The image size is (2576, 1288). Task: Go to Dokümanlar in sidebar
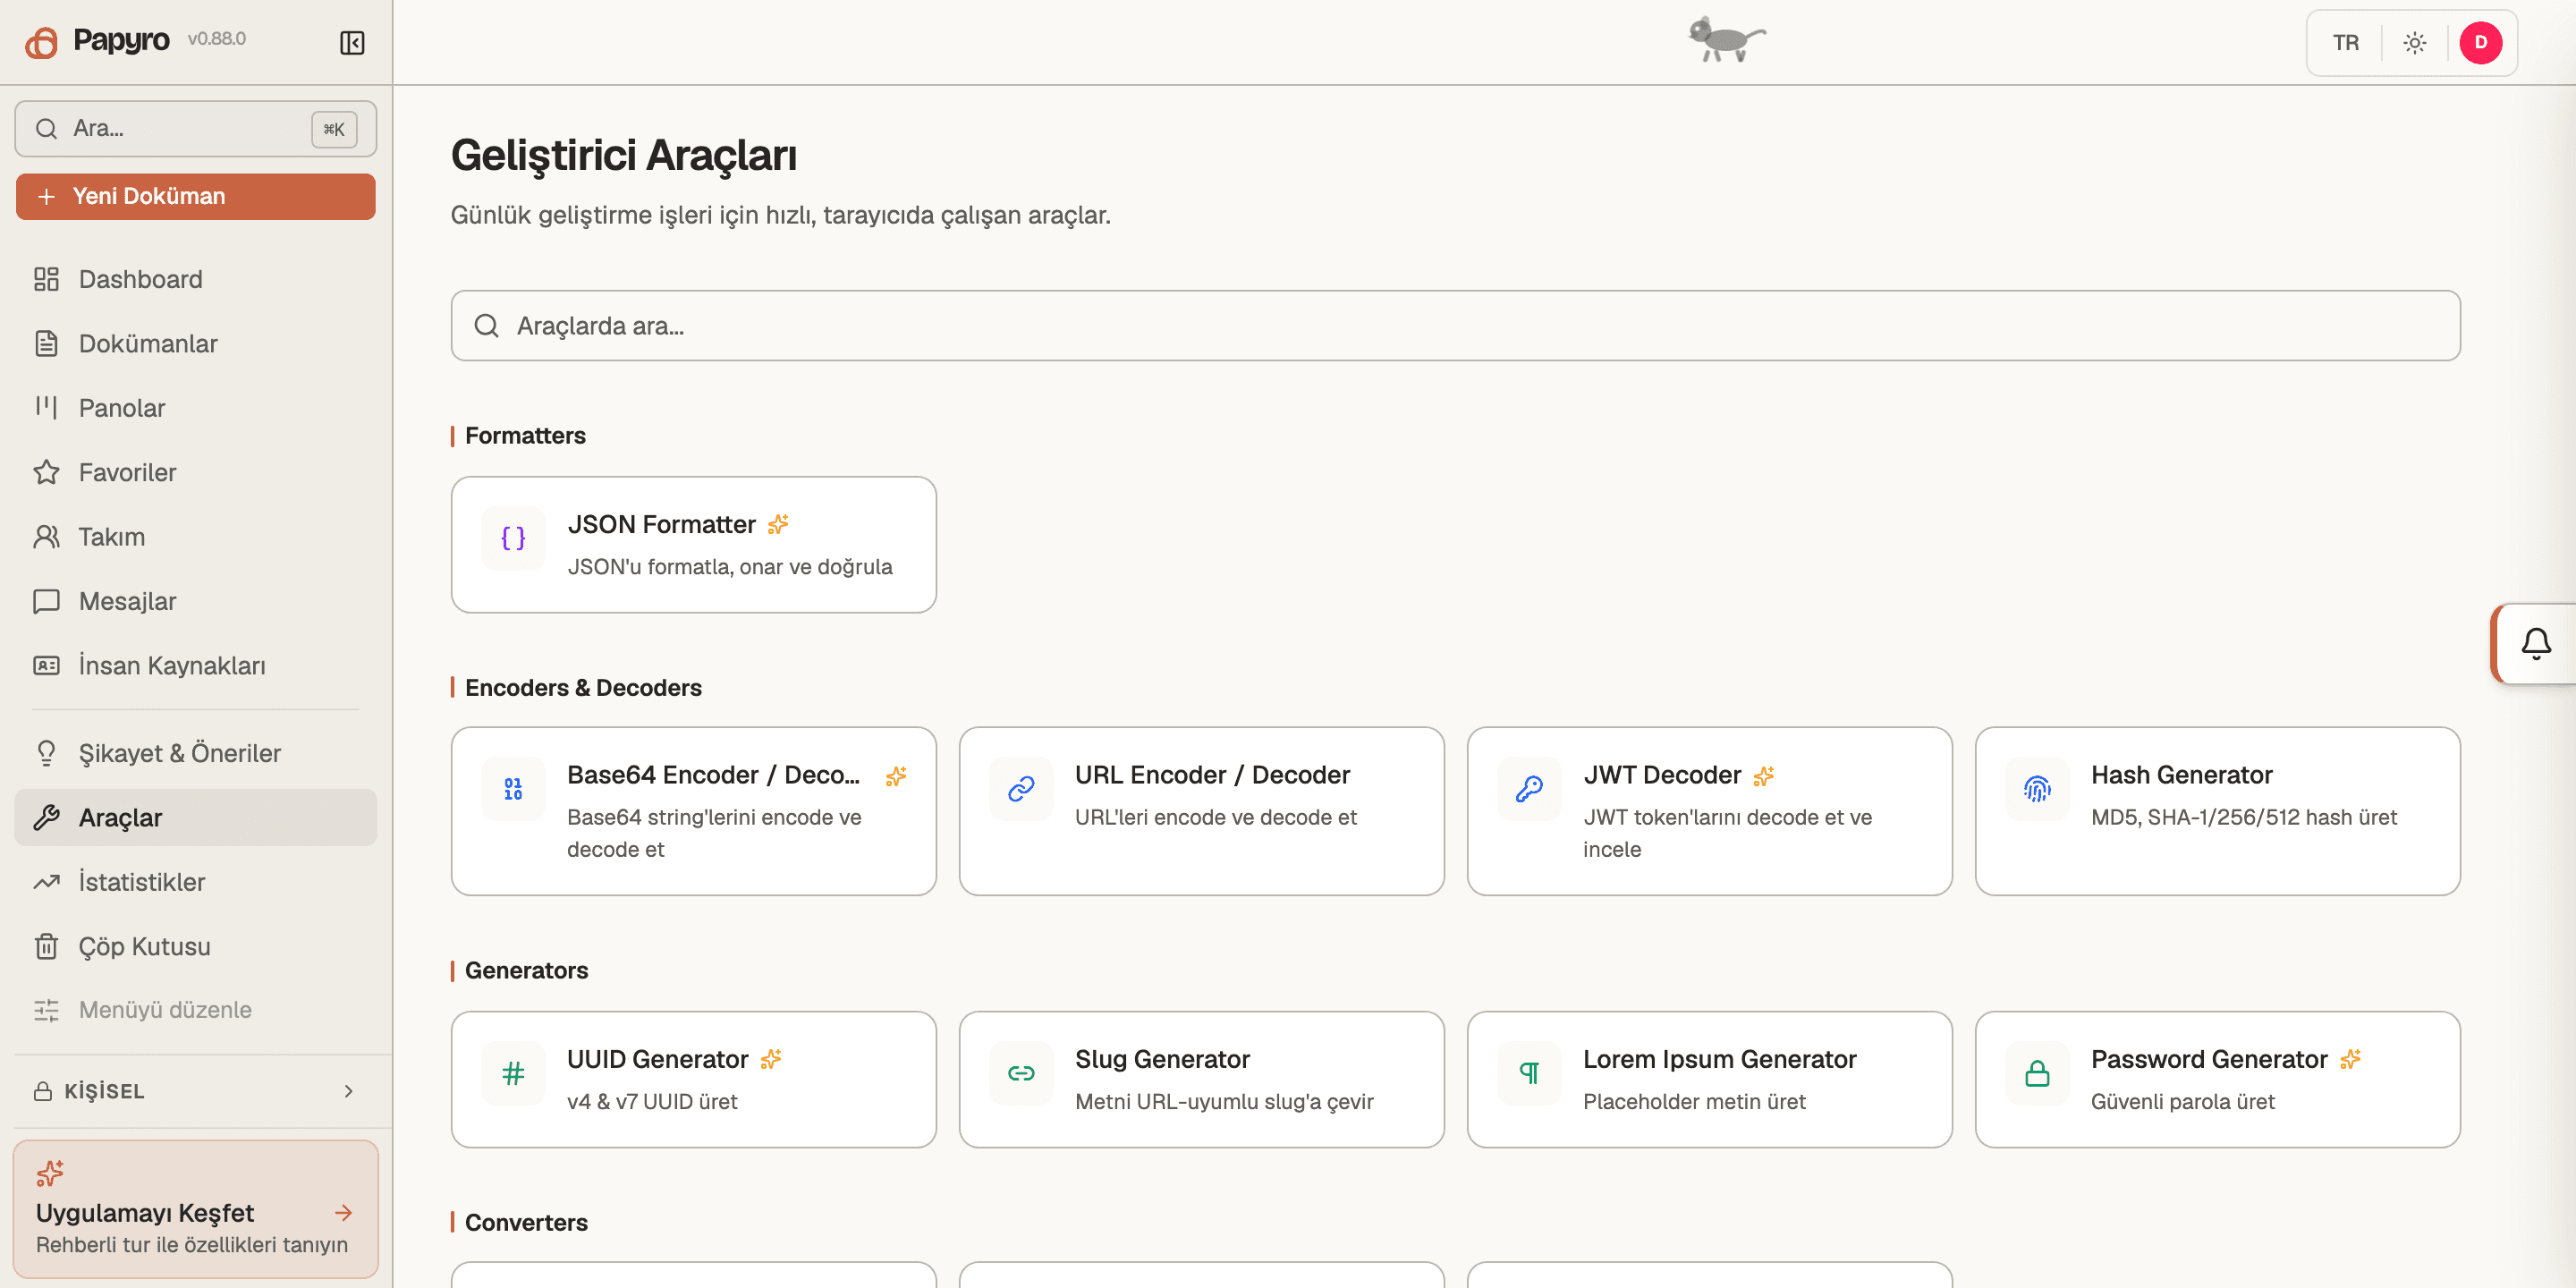195,344
